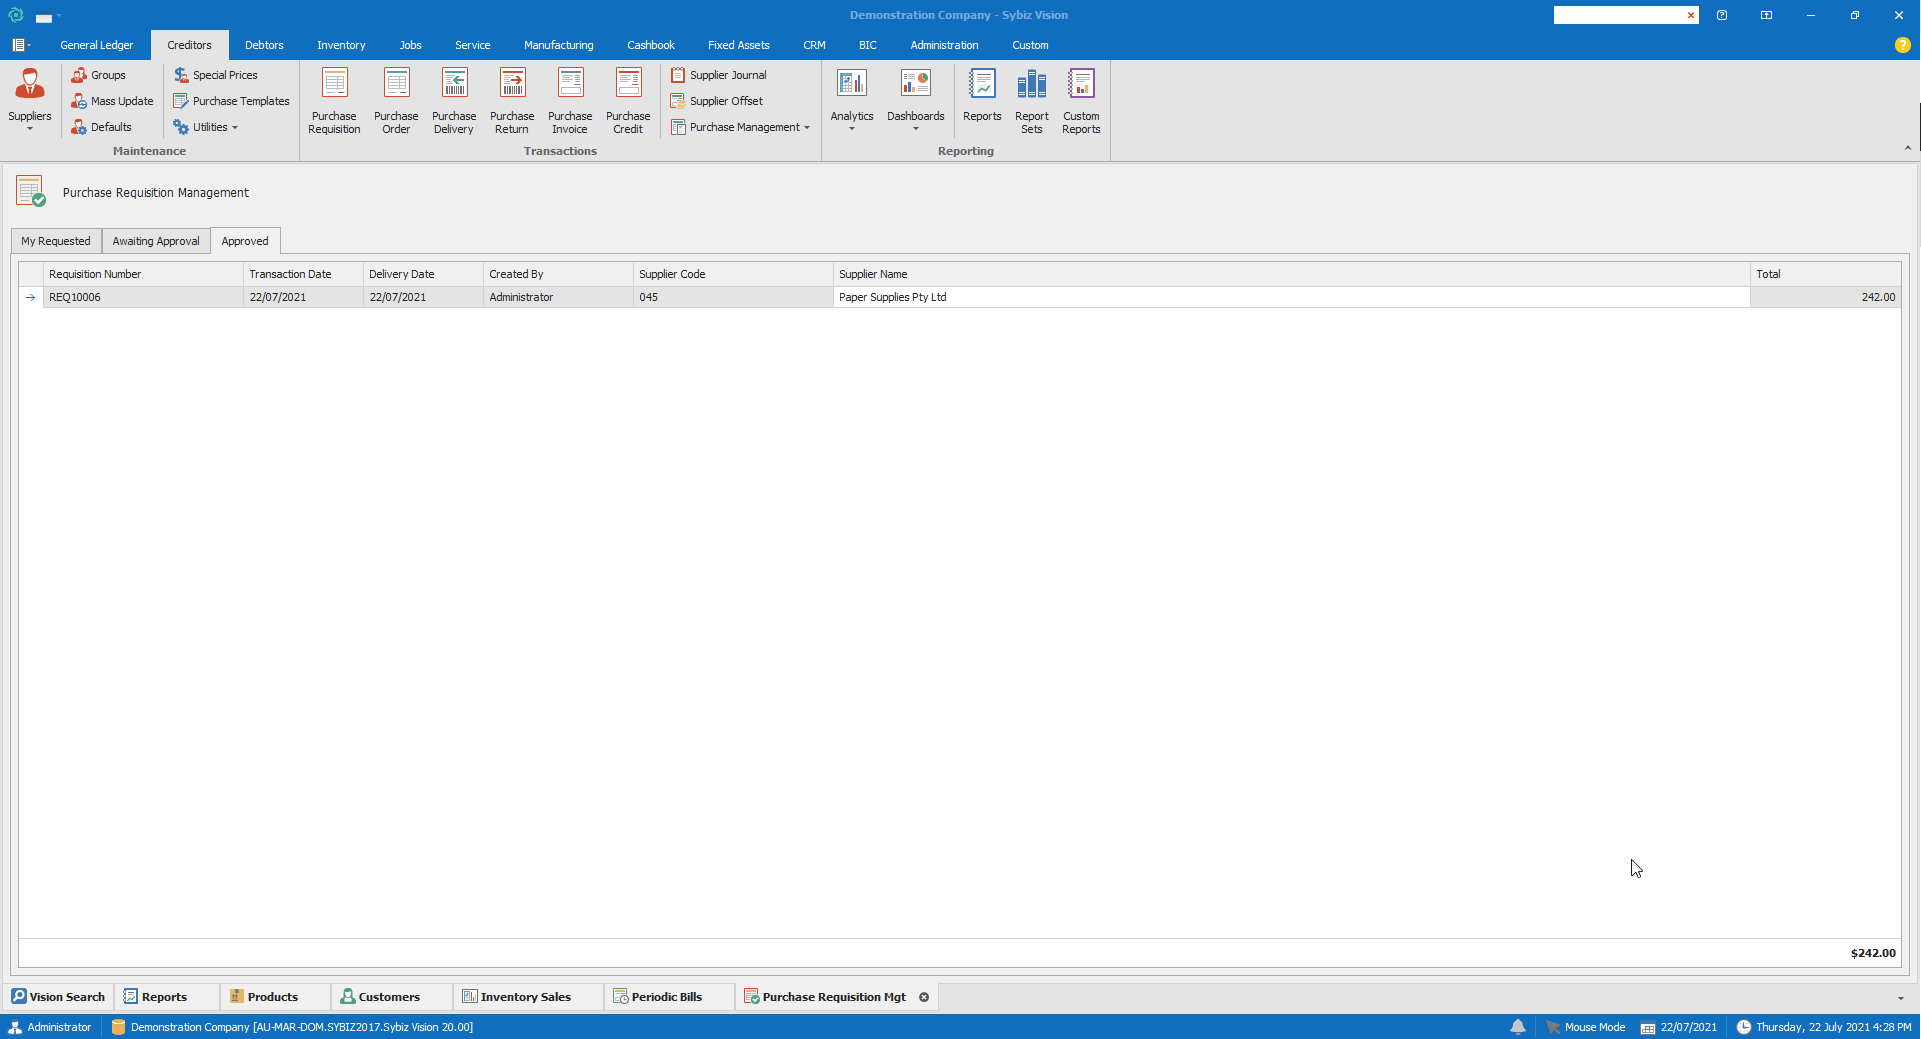The width and height of the screenshot is (1921, 1039).
Task: Open the Purchase Requisition transaction icon
Action: [x=334, y=100]
